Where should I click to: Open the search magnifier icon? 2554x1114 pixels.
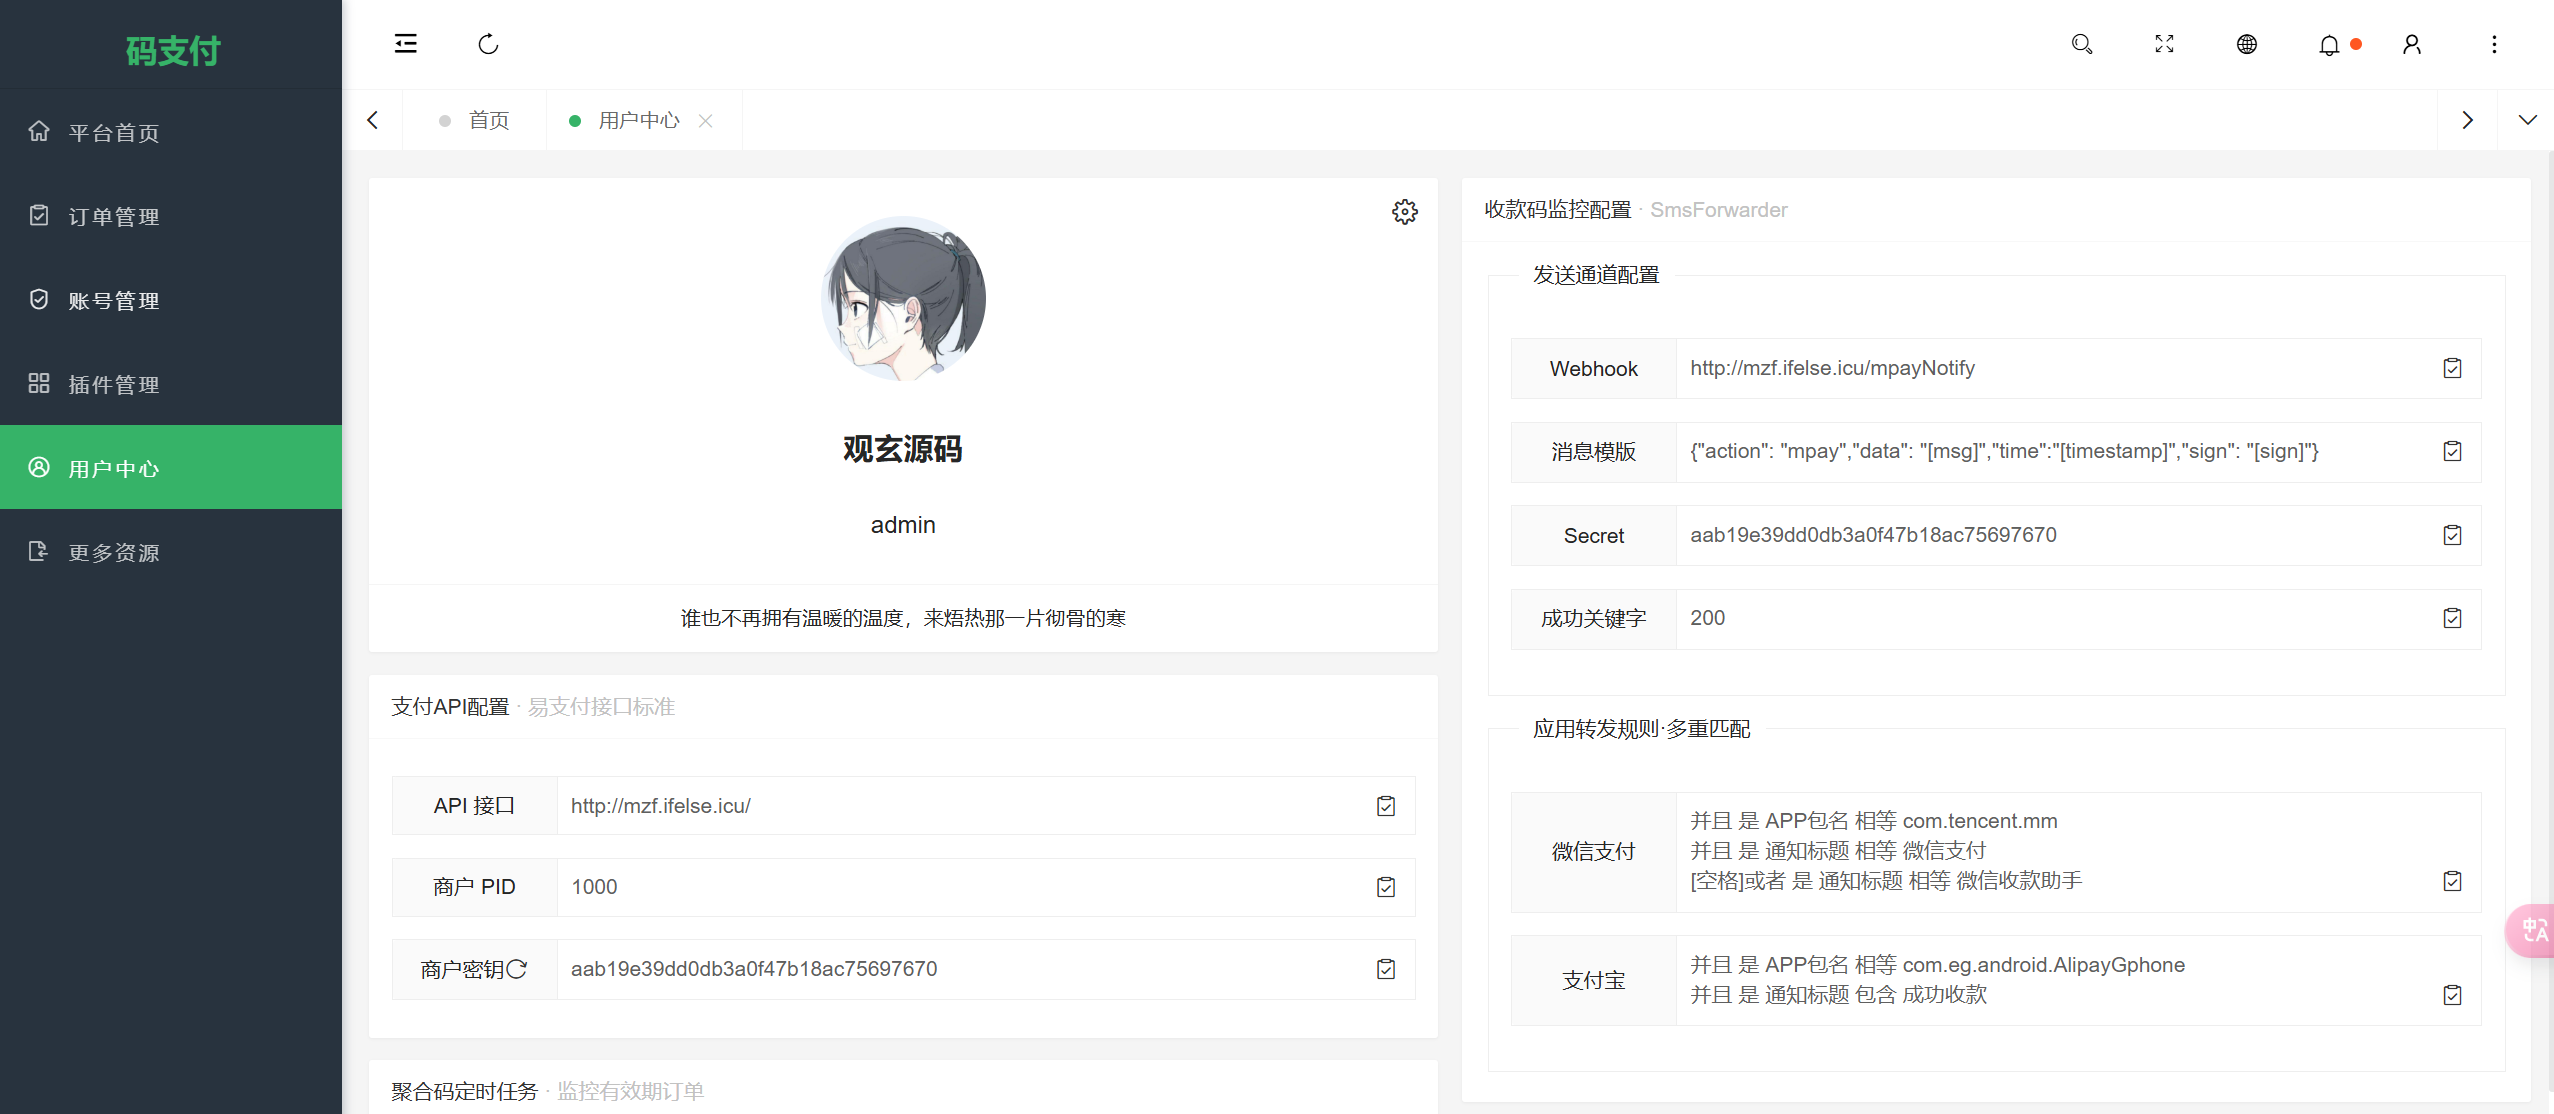tap(2082, 44)
